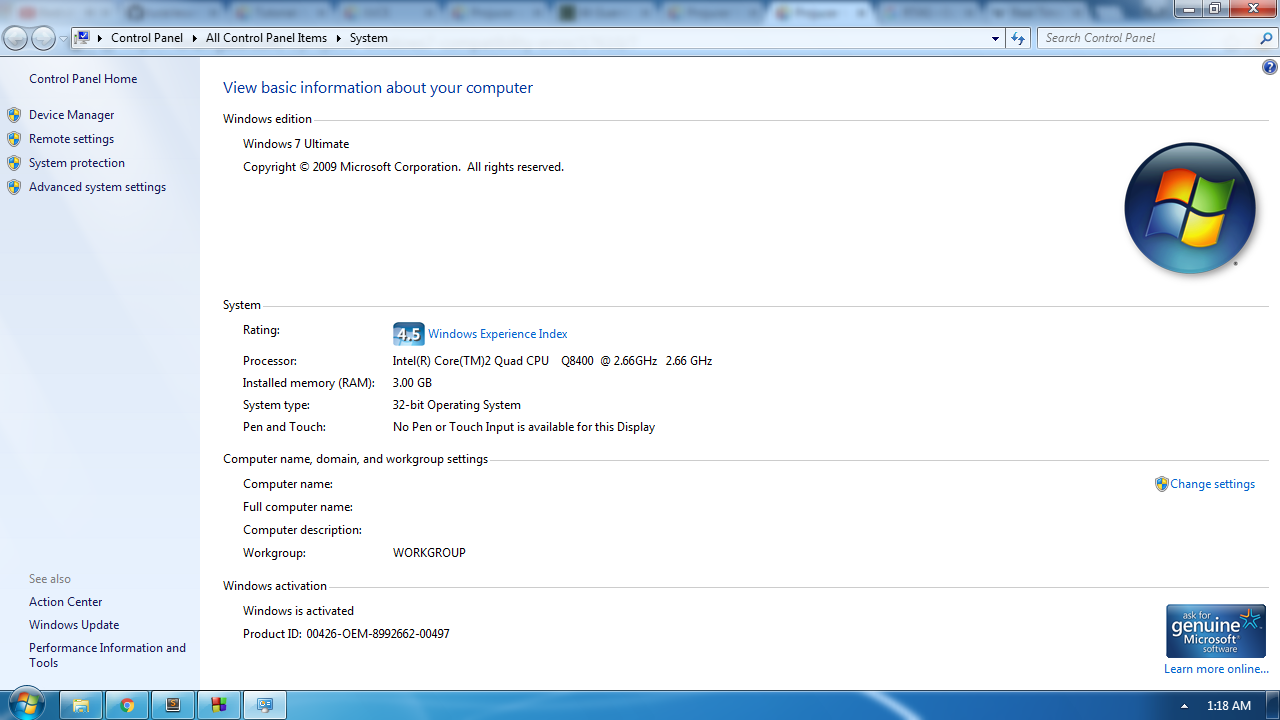Expand the arrow after Control Panel breadcrumb

point(195,38)
